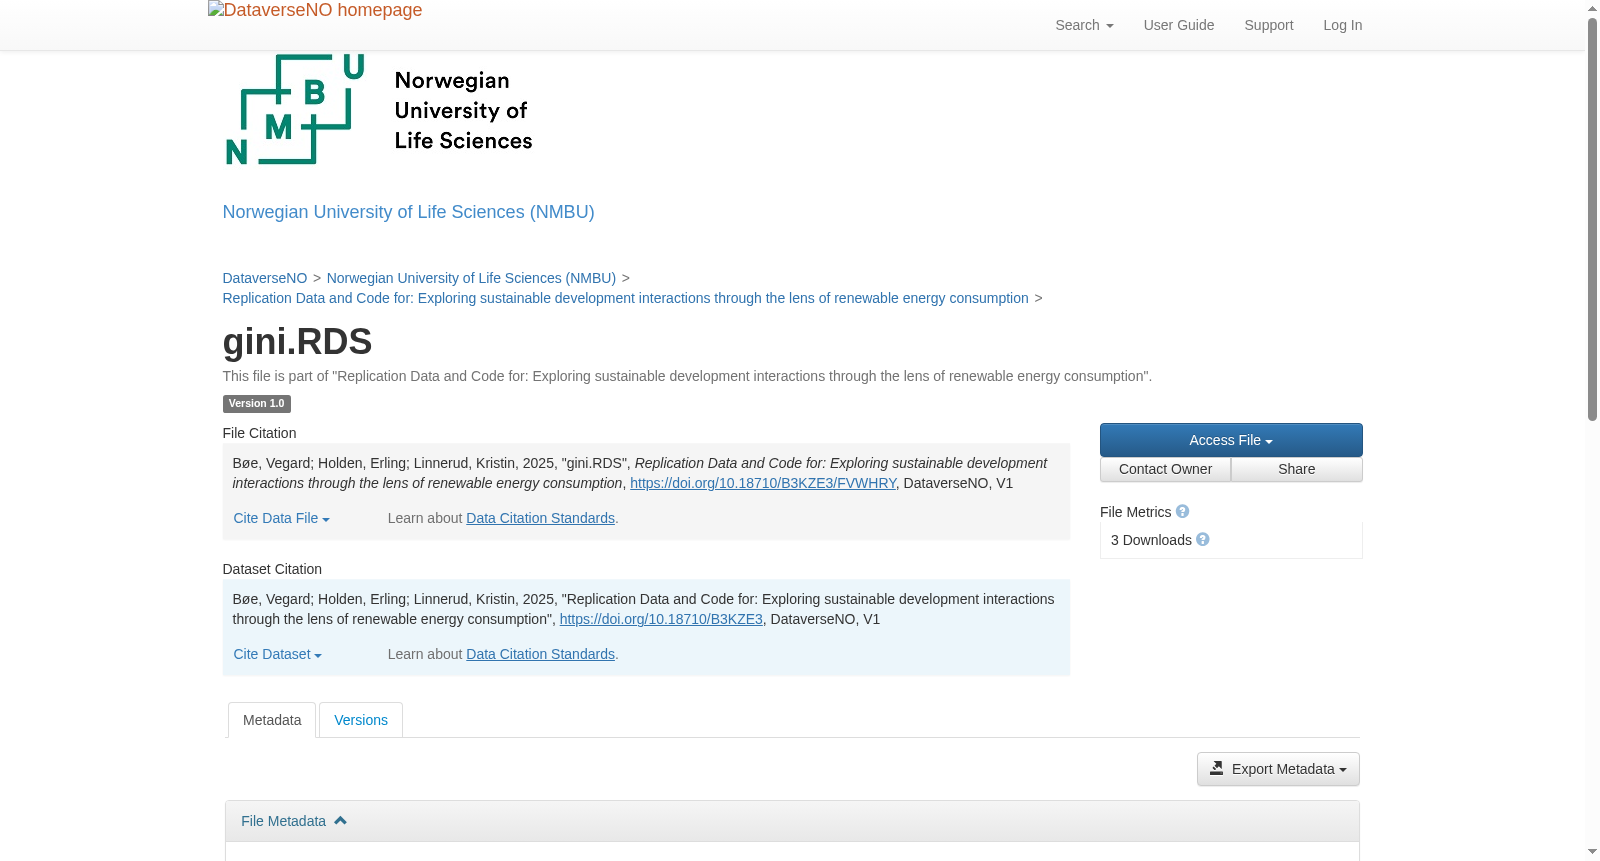Open User Guide from navbar
1600x861 pixels.
click(1179, 25)
